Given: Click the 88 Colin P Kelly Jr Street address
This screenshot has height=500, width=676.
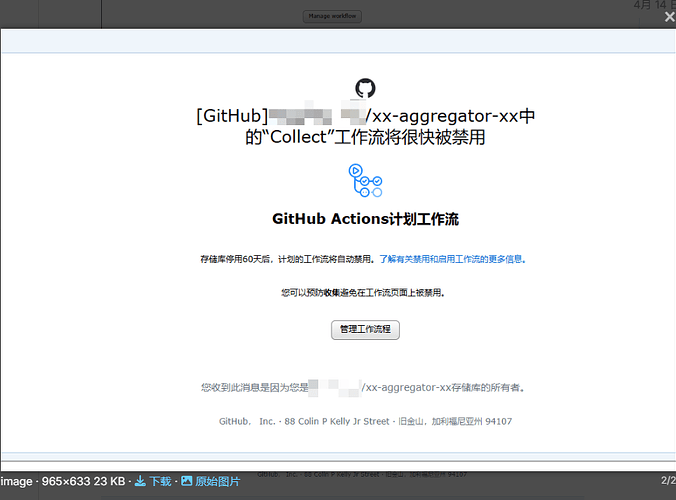Looking at the screenshot, I should [337, 421].
